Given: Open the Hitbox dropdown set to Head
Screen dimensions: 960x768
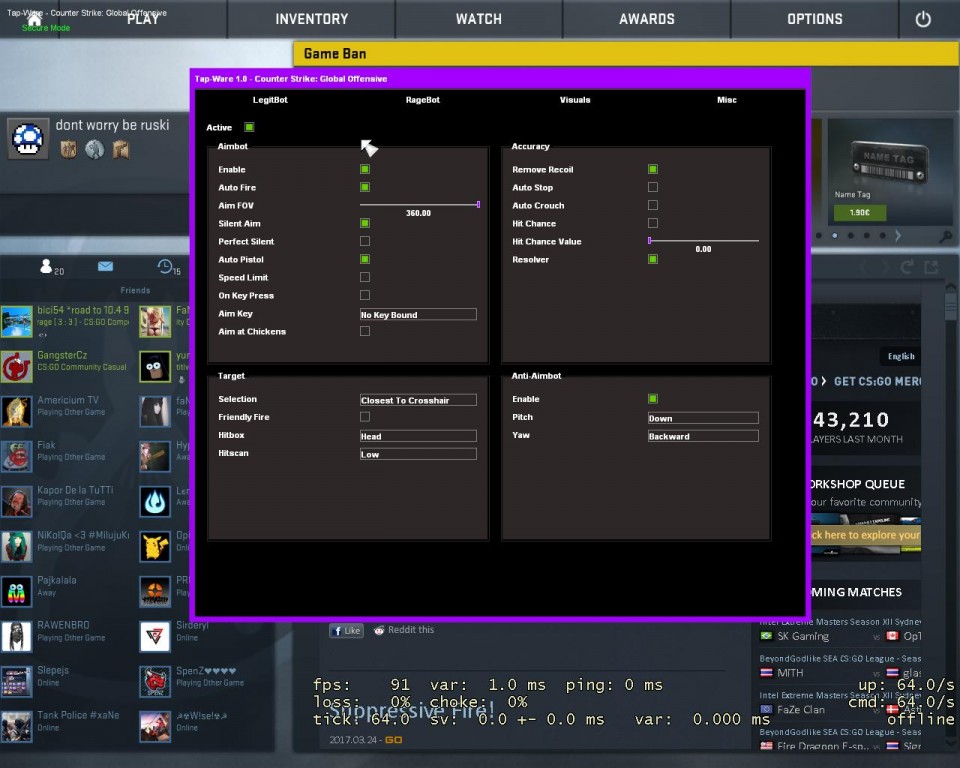Looking at the screenshot, I should (418, 436).
